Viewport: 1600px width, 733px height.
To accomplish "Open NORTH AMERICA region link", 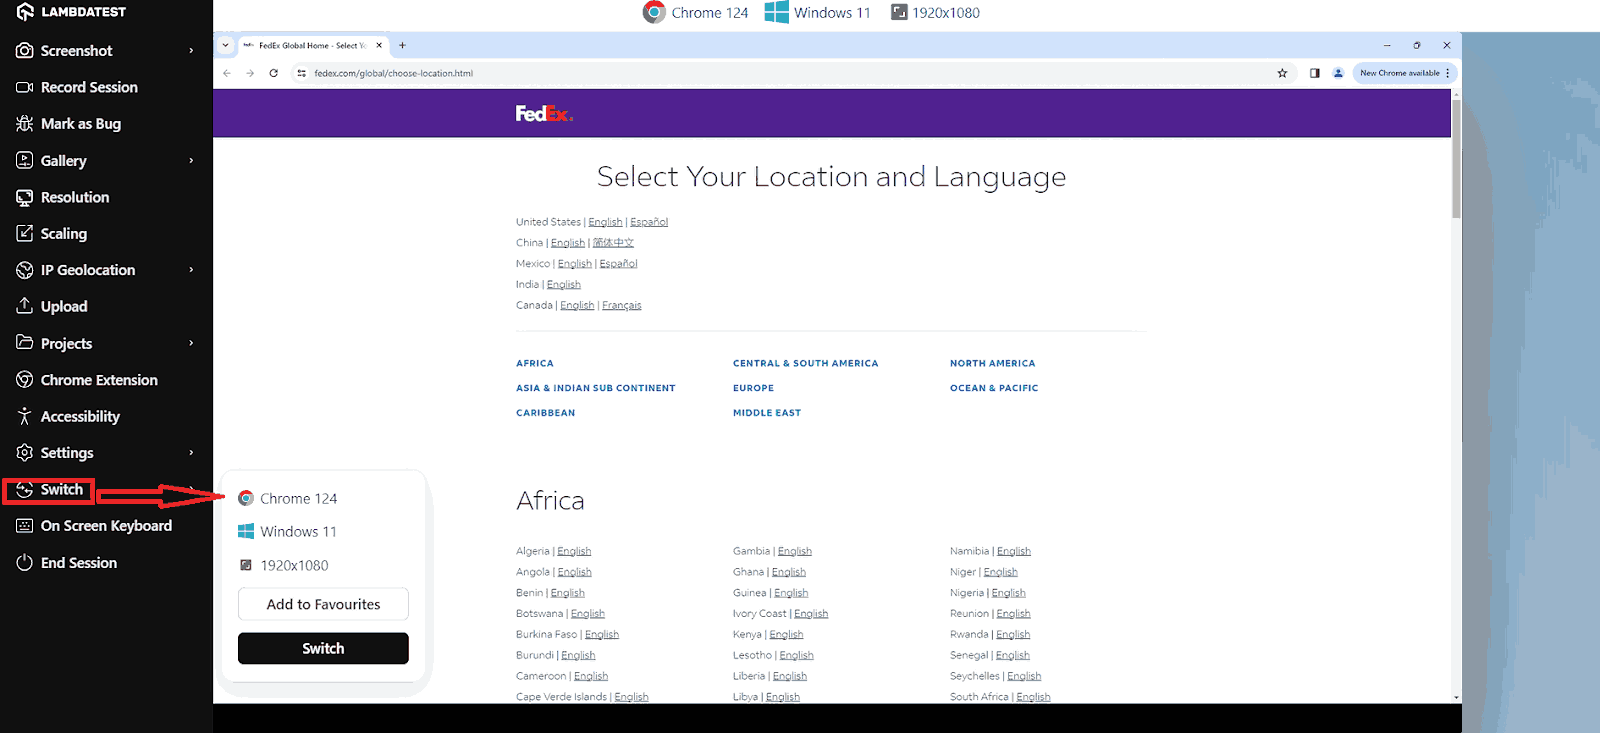I will click(x=993, y=363).
